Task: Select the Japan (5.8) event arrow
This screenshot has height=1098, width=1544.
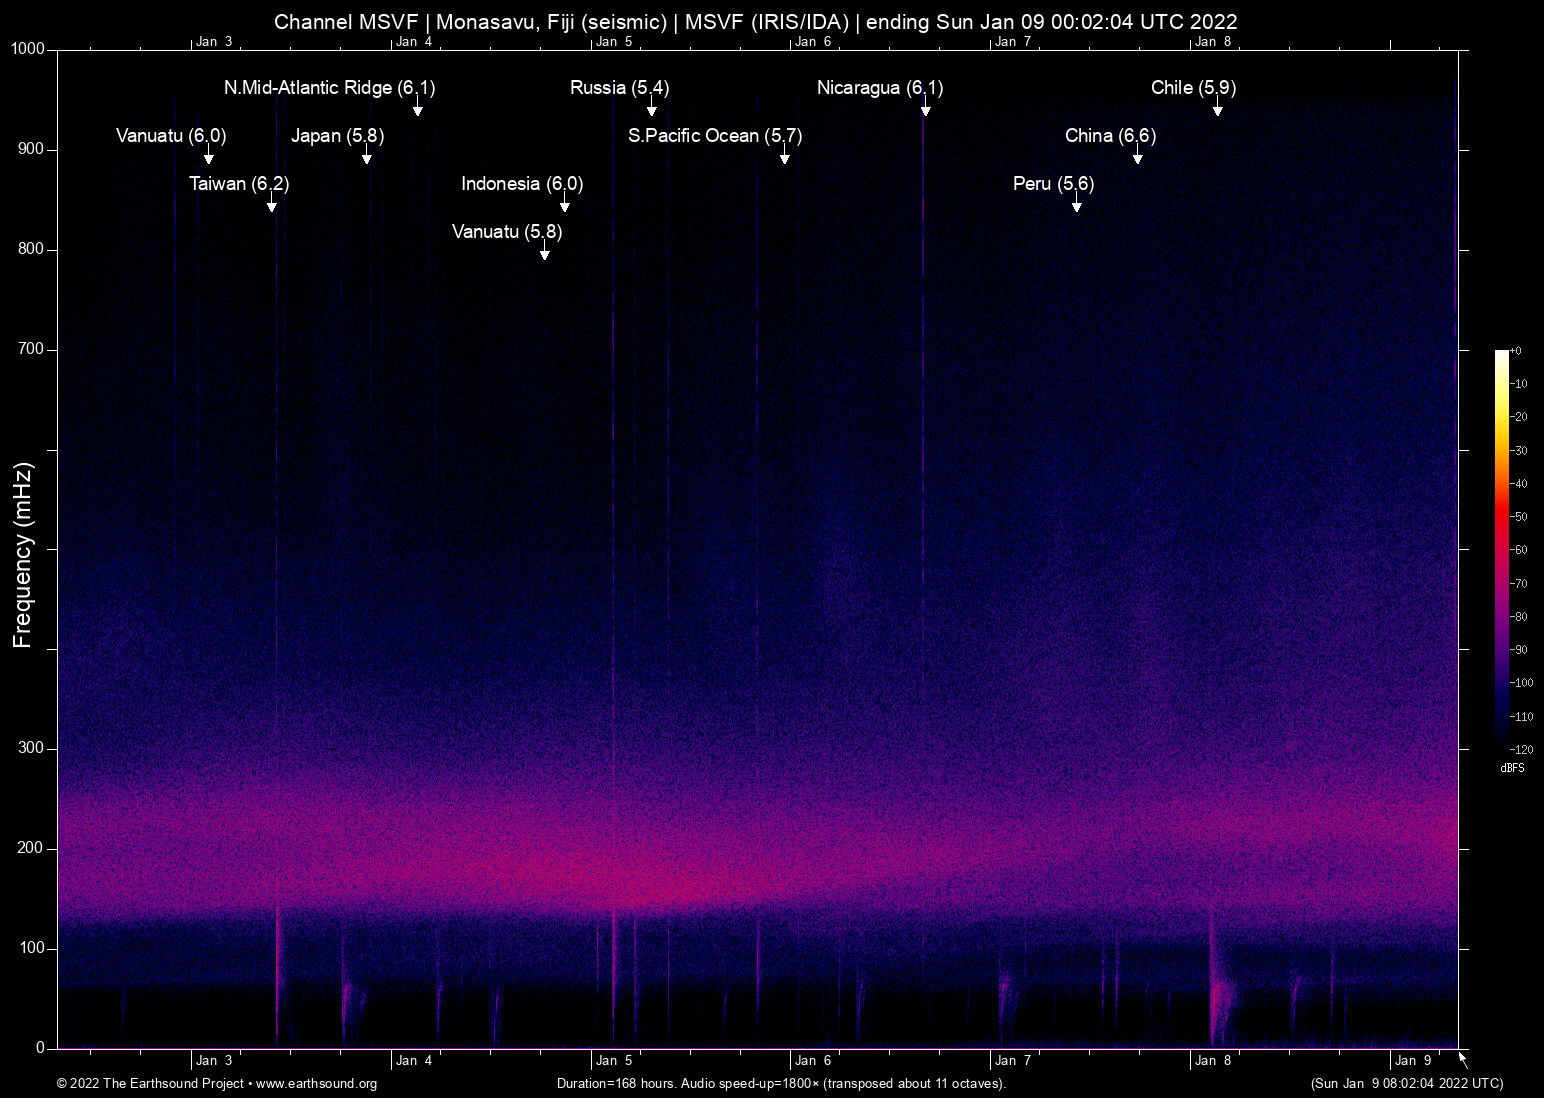Action: [369, 157]
